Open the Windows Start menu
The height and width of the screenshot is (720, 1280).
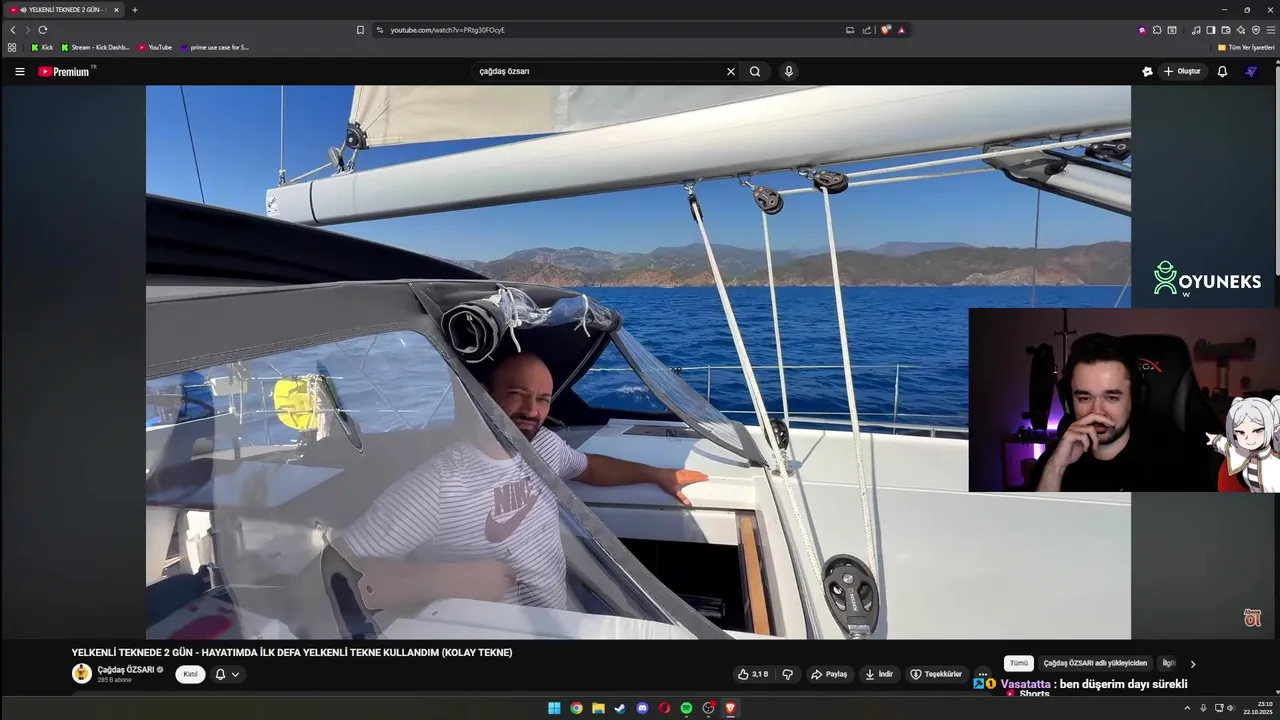point(554,708)
